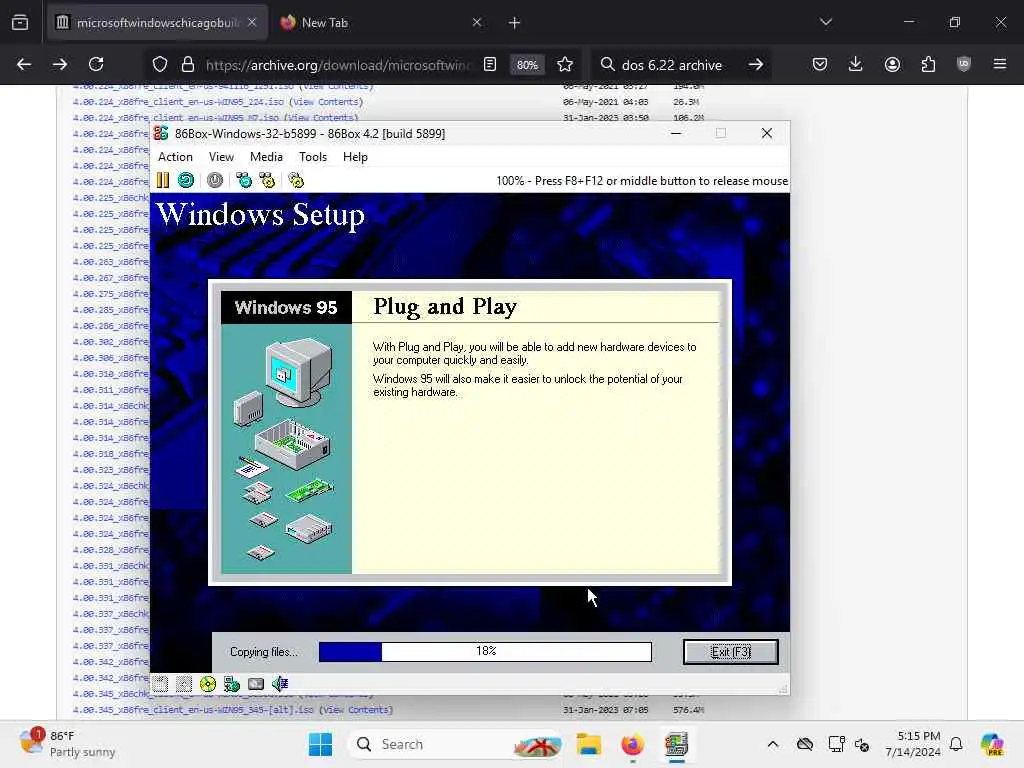The height and width of the screenshot is (768, 1024).
Task: Click the 86Box taskbar icon
Action: tap(676, 744)
